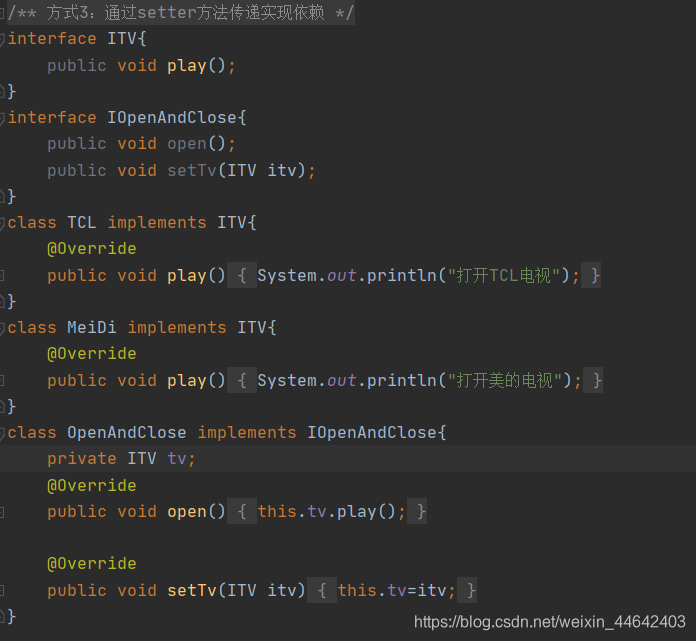Click the @Override above setTv implementation

click(x=91, y=564)
